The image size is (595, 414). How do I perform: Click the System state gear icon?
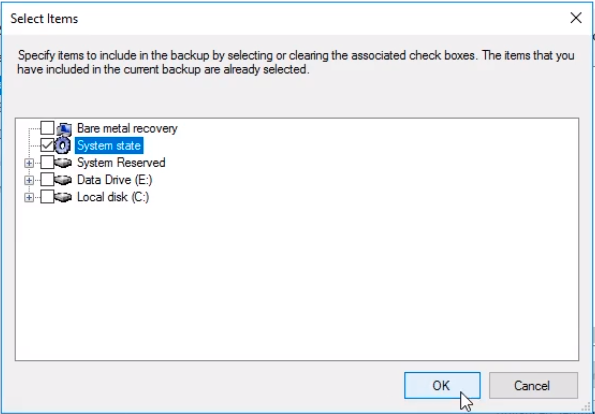(63, 146)
